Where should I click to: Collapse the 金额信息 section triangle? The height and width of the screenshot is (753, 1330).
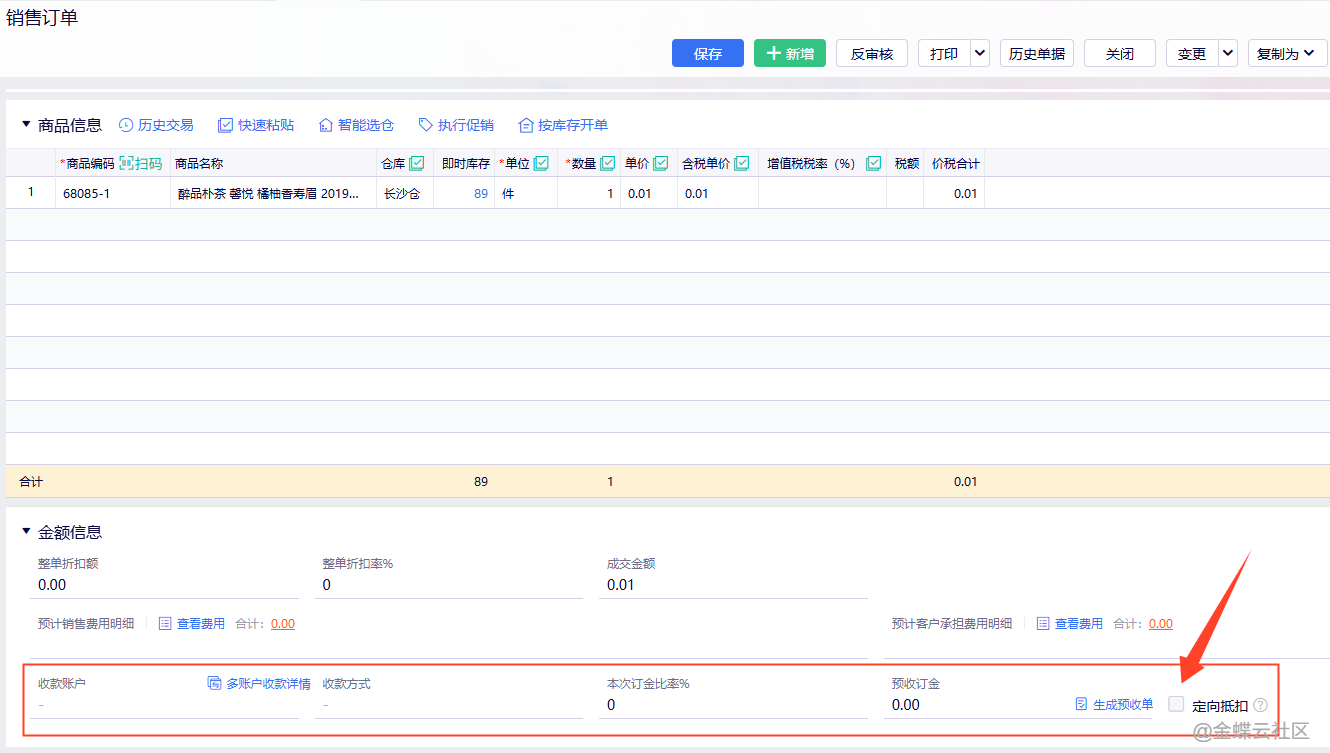pyautogui.click(x=26, y=532)
